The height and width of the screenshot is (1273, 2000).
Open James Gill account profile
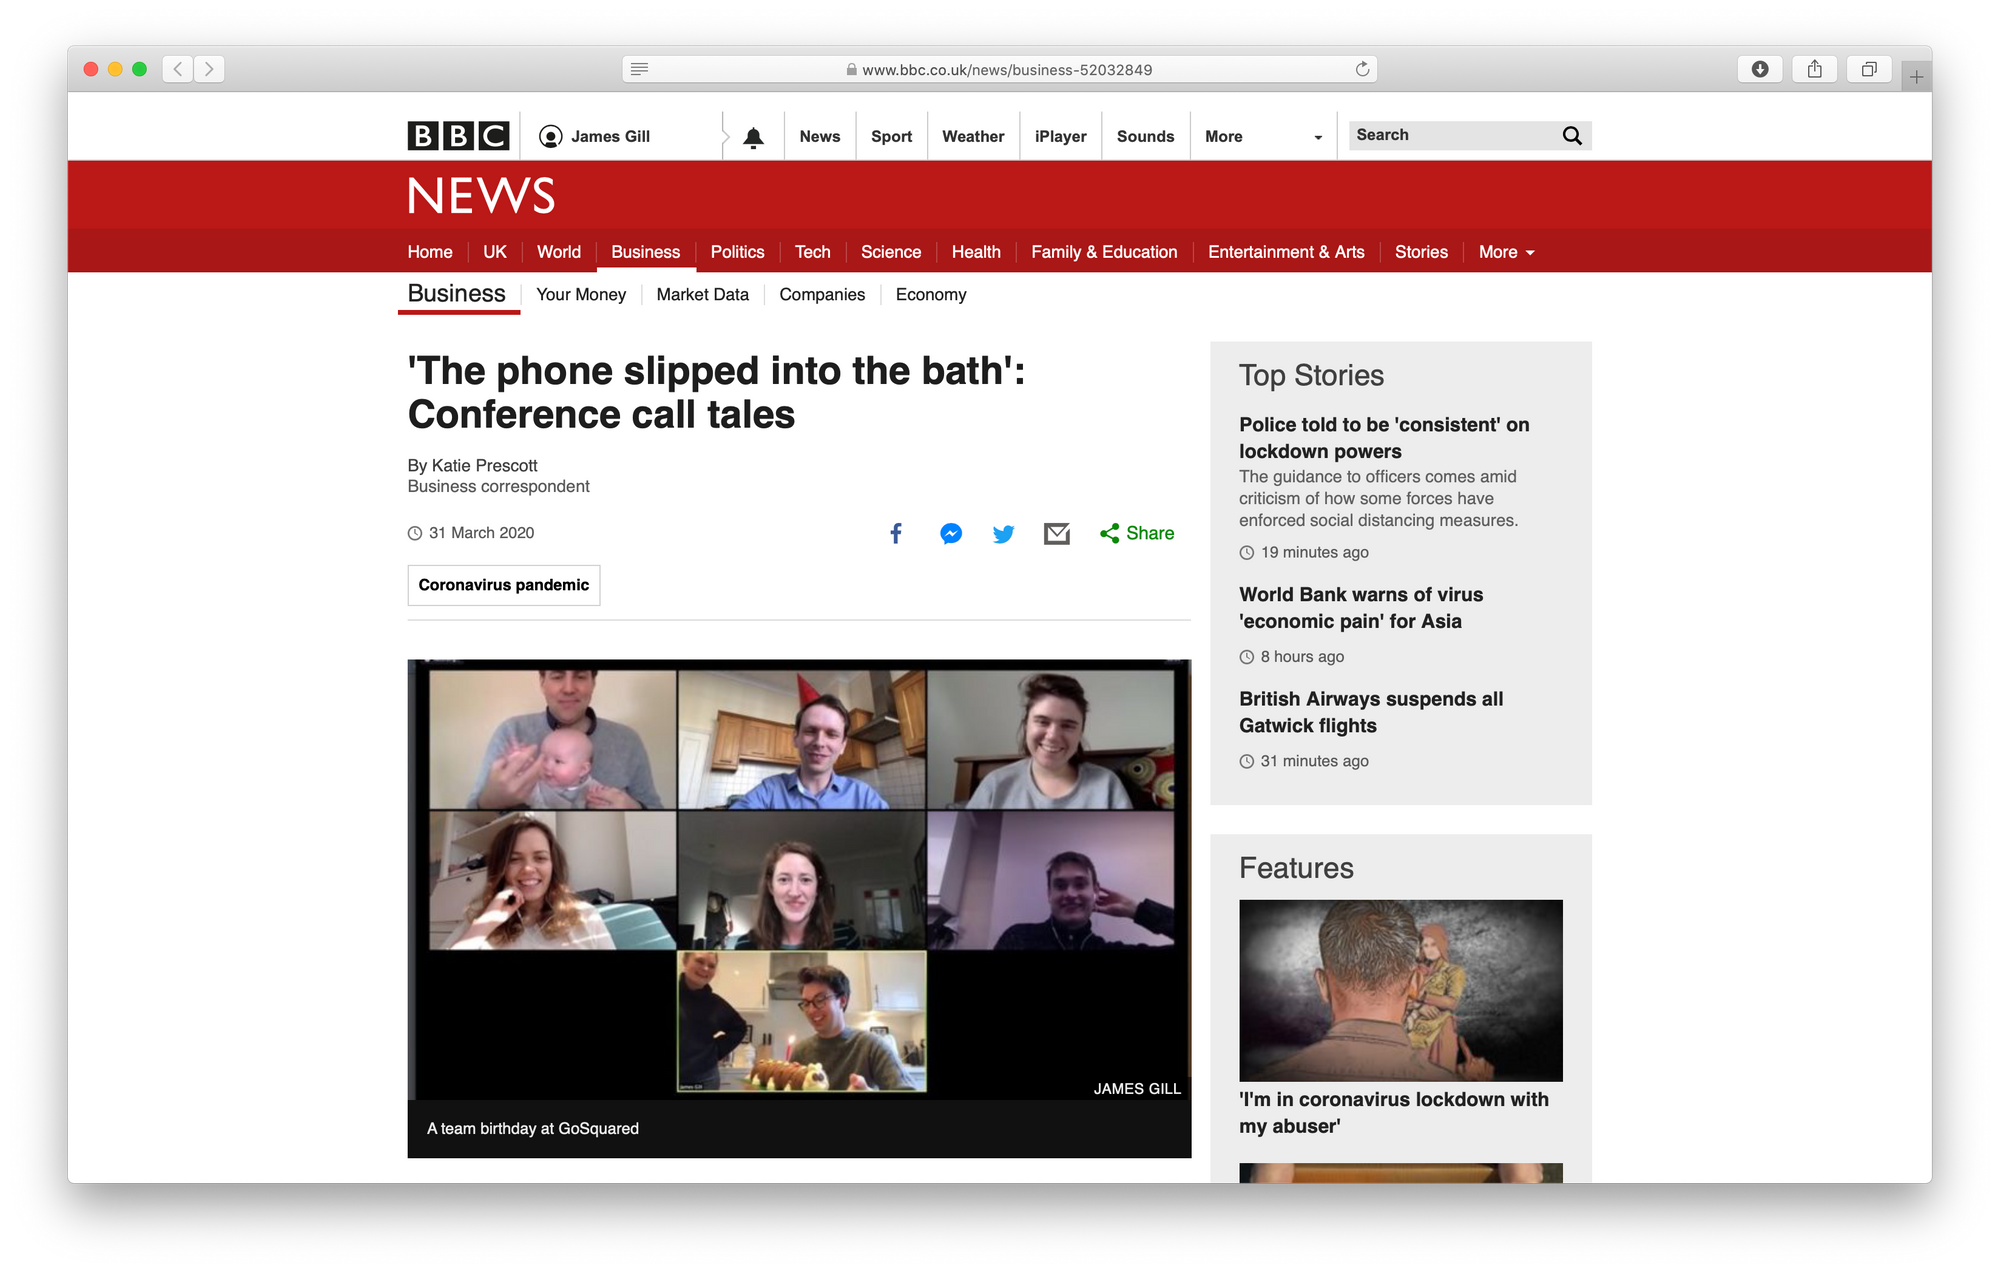click(596, 137)
